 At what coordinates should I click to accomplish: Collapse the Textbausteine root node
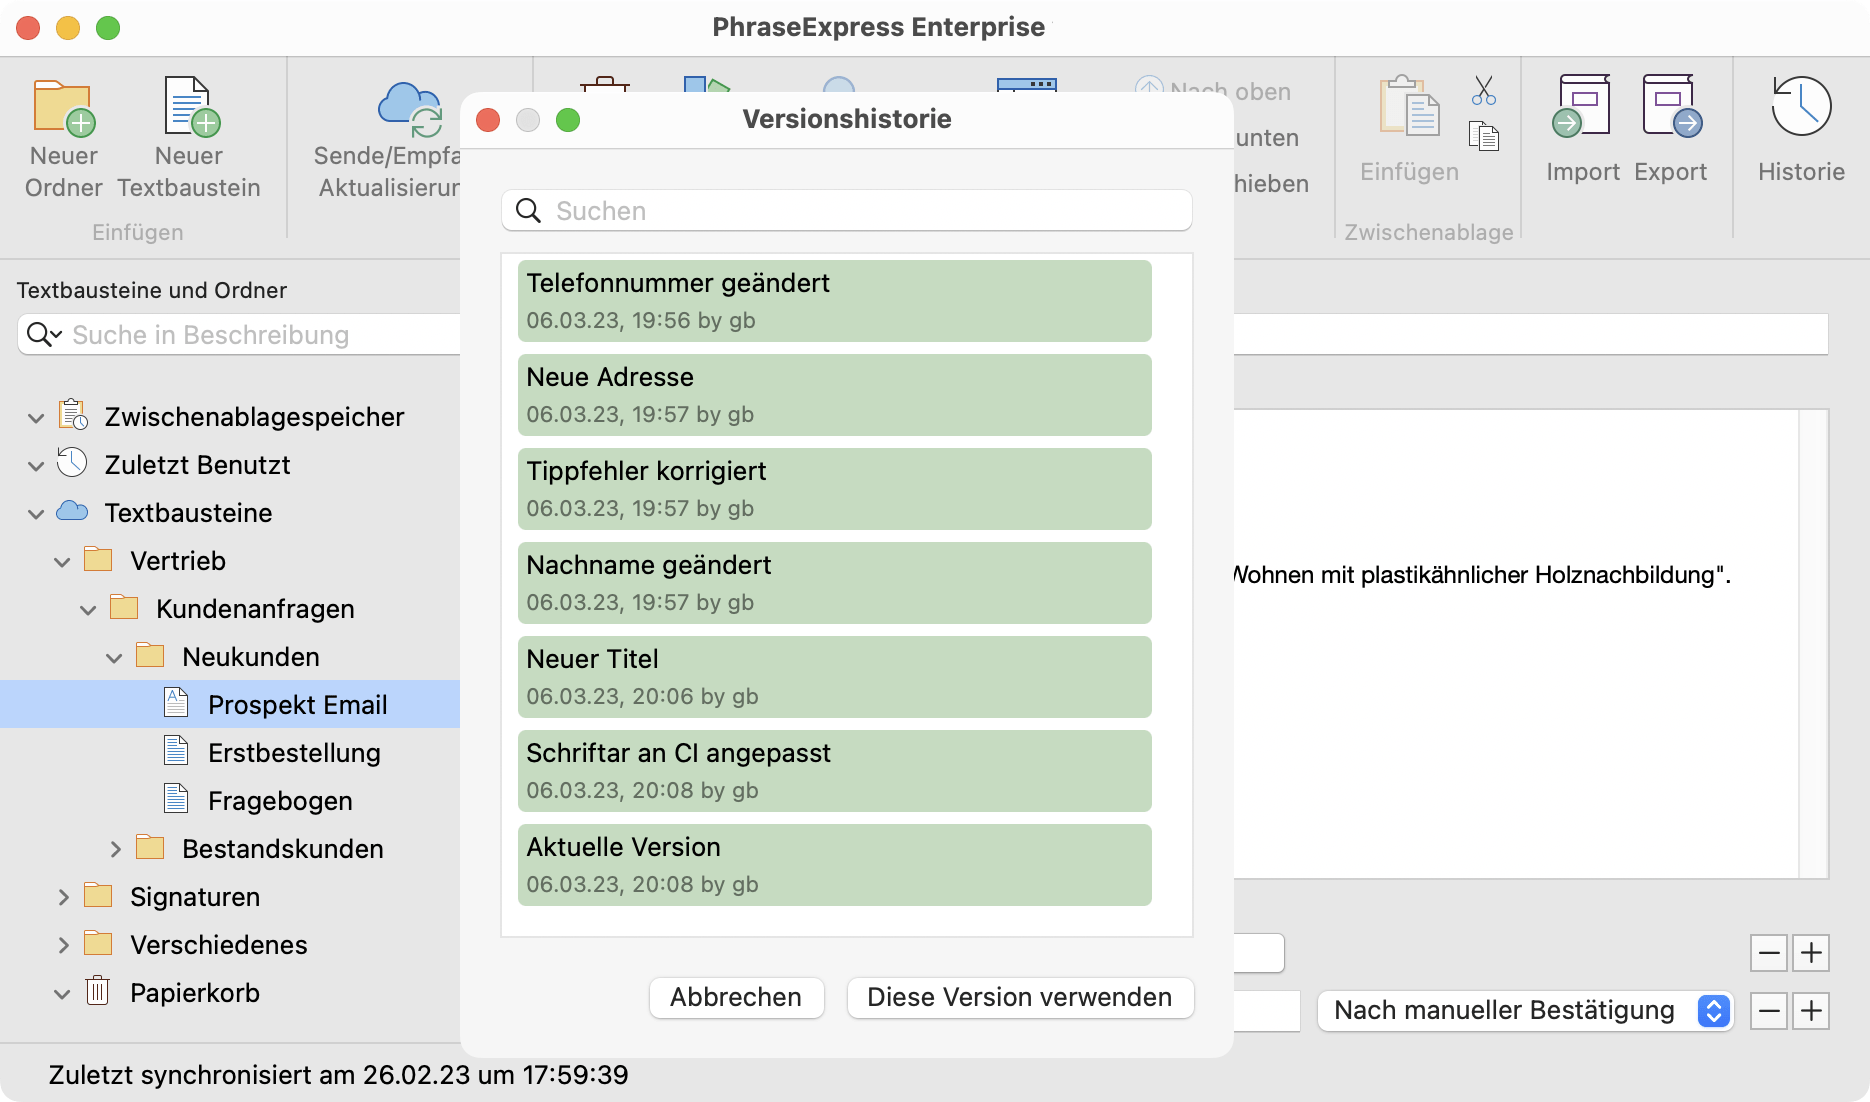pyautogui.click(x=36, y=514)
